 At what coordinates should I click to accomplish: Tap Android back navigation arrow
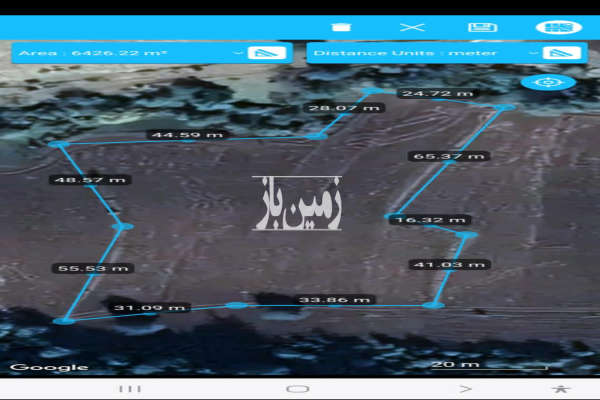pyautogui.click(x=464, y=388)
